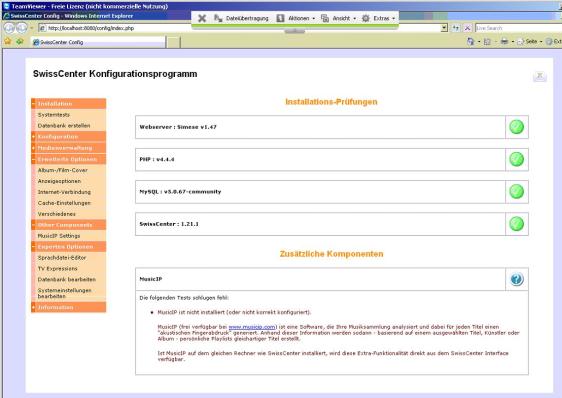Expand the Information menu section
Viewport: 562px width, 398px height.
coord(68,307)
